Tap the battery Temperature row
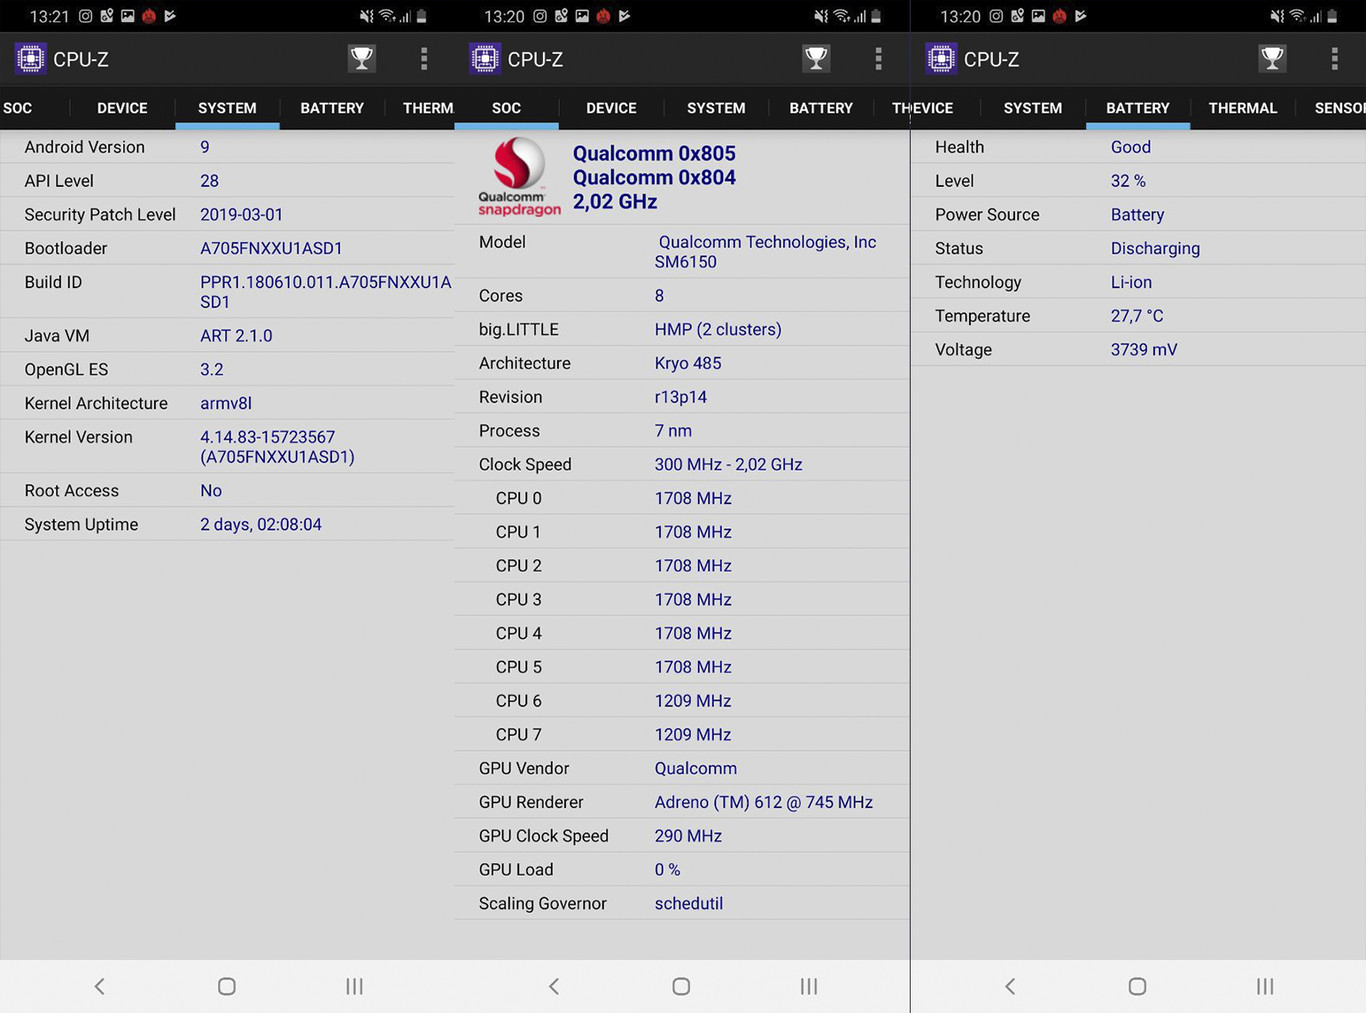Viewport: 1366px width, 1013px height. (x=1138, y=316)
